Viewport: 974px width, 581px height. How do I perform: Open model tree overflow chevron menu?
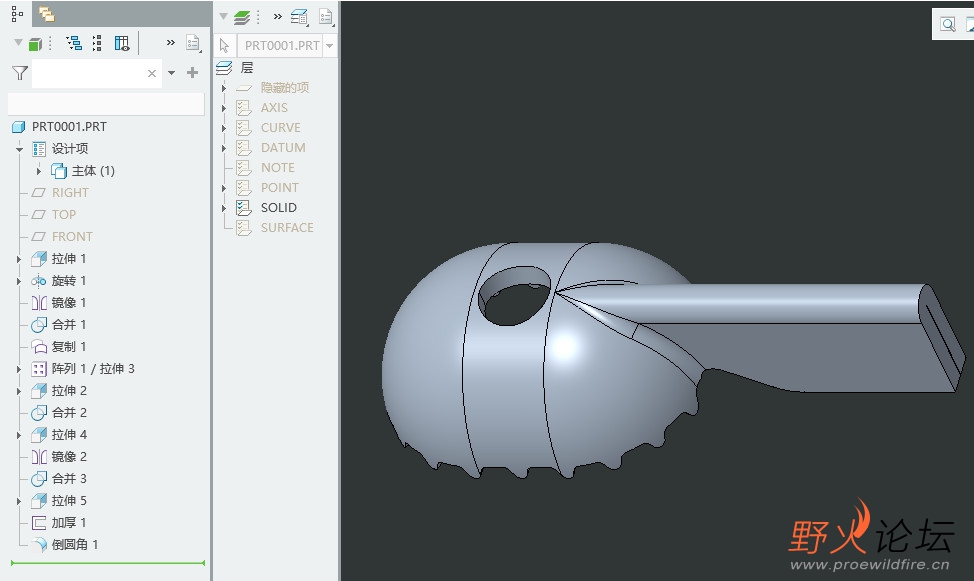tap(170, 43)
